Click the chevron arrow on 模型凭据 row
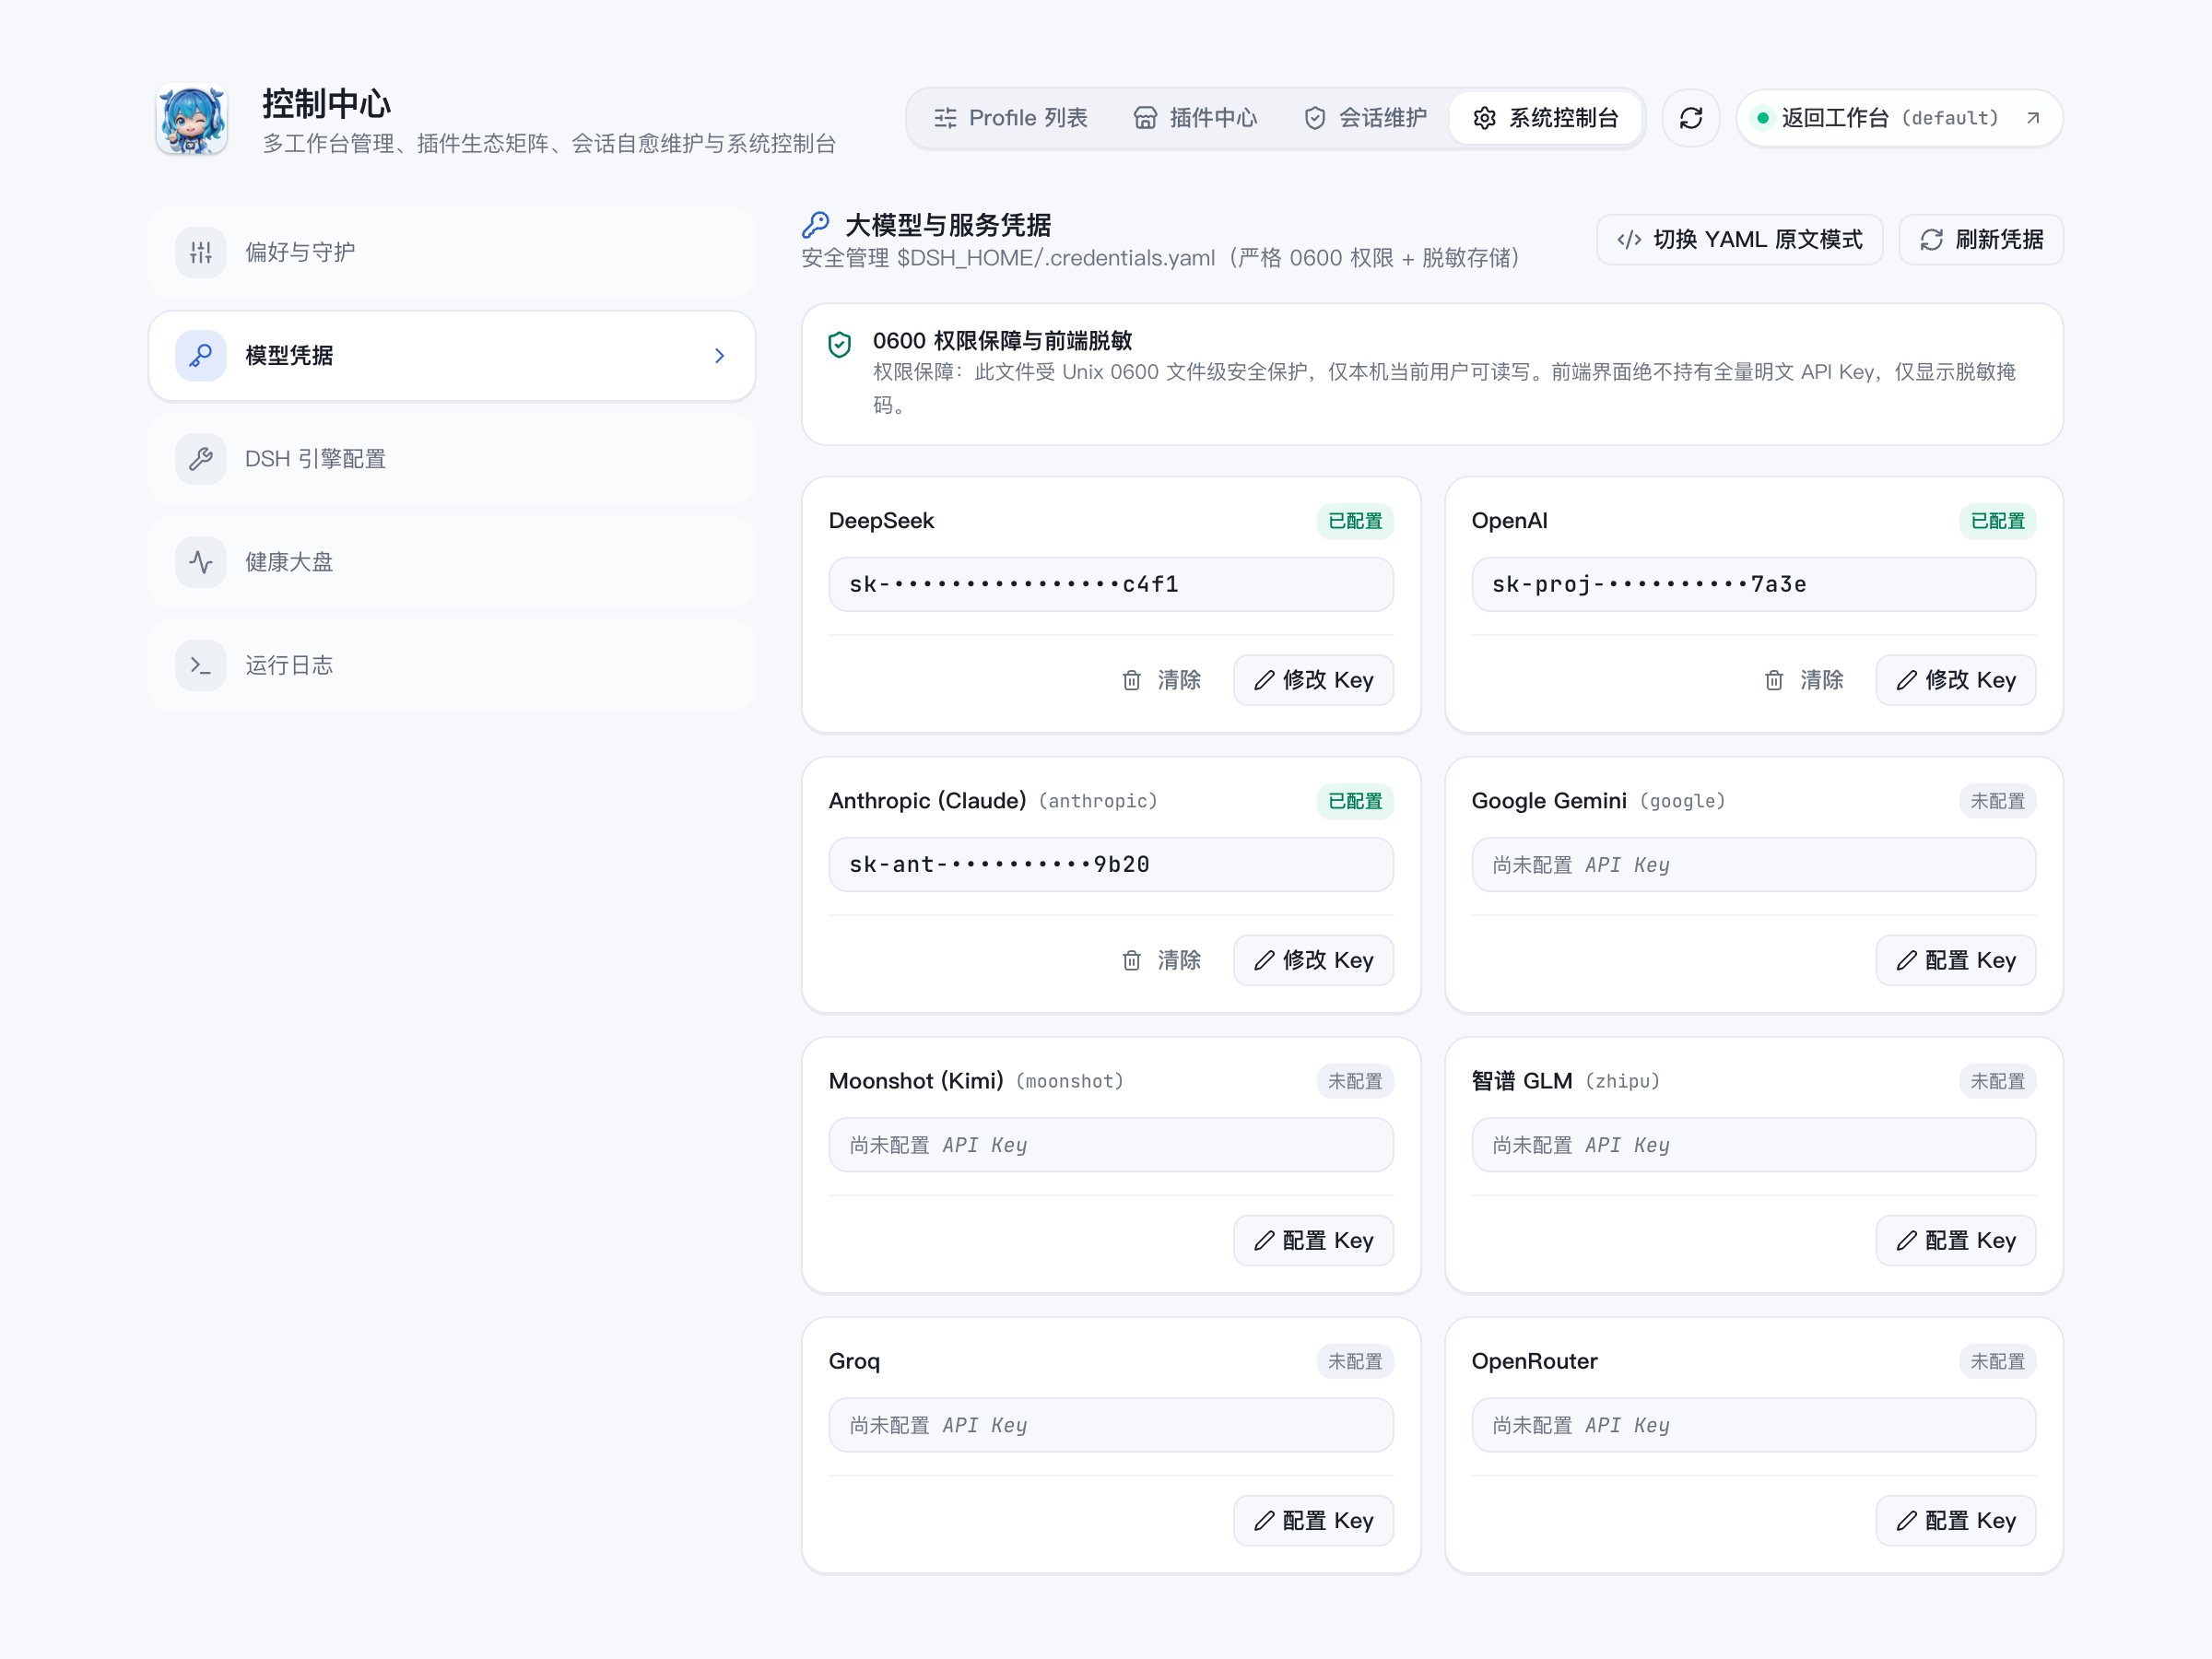 click(719, 356)
